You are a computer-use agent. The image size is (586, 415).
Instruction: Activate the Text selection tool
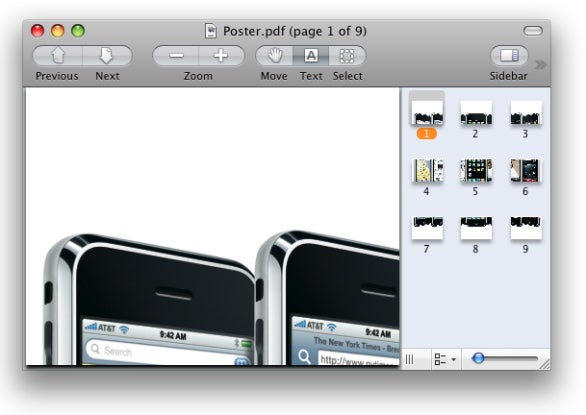point(311,56)
